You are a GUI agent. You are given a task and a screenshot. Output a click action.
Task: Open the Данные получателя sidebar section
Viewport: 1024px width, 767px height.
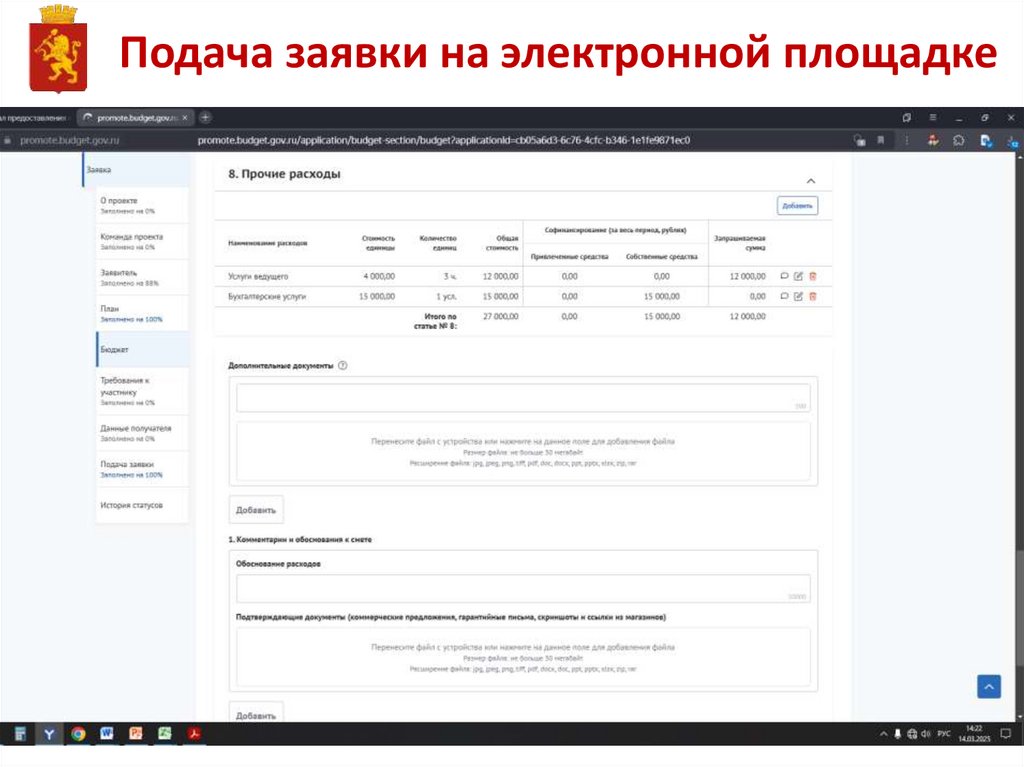coord(142,432)
